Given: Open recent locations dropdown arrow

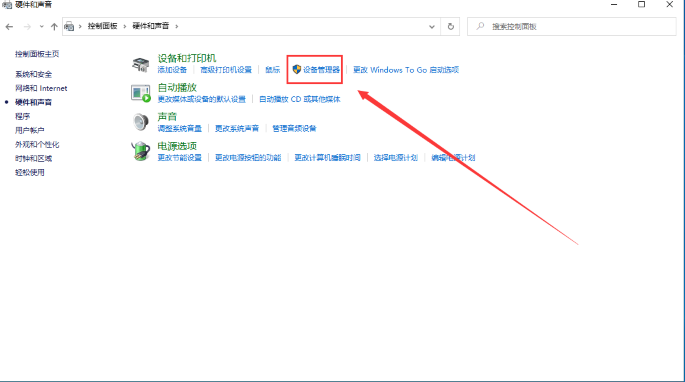Looking at the screenshot, I should pos(42,27).
